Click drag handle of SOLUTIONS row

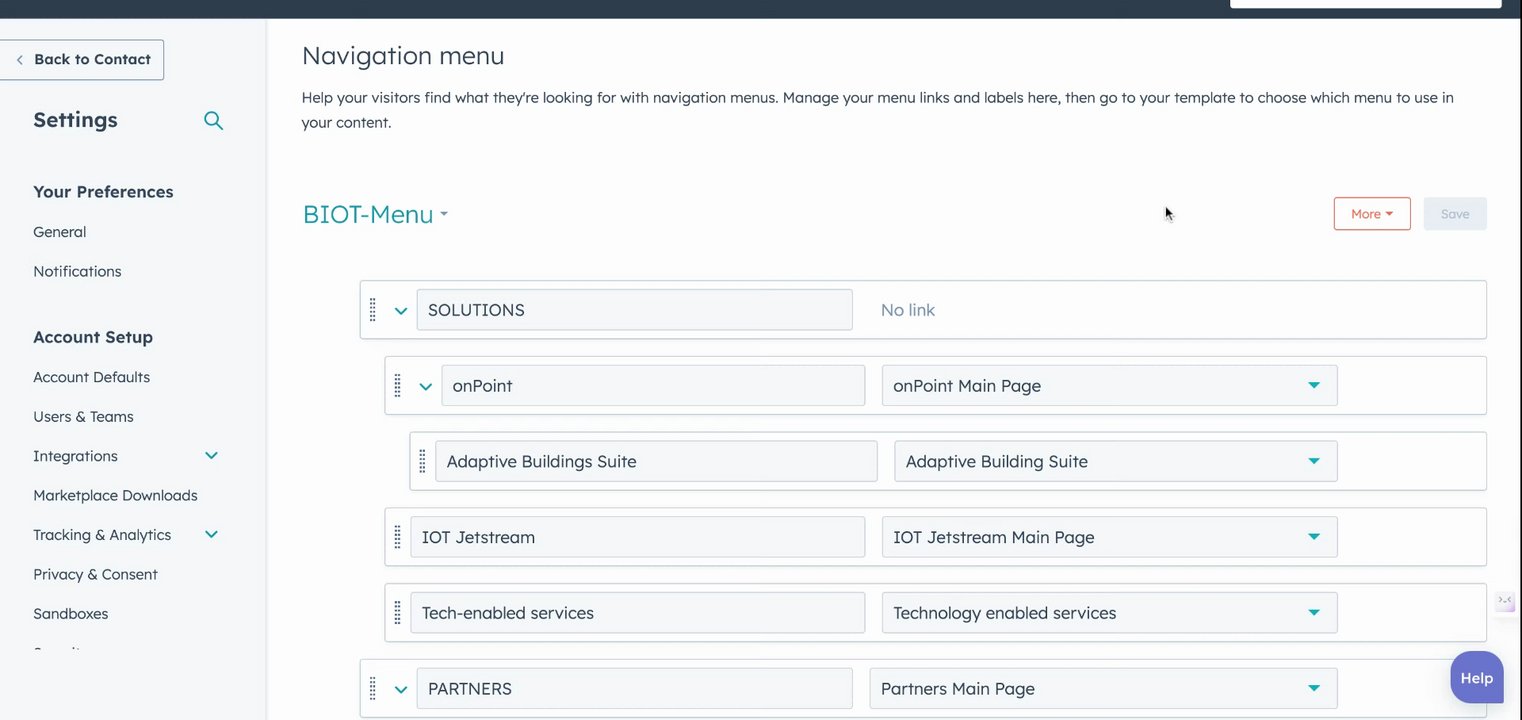(373, 310)
